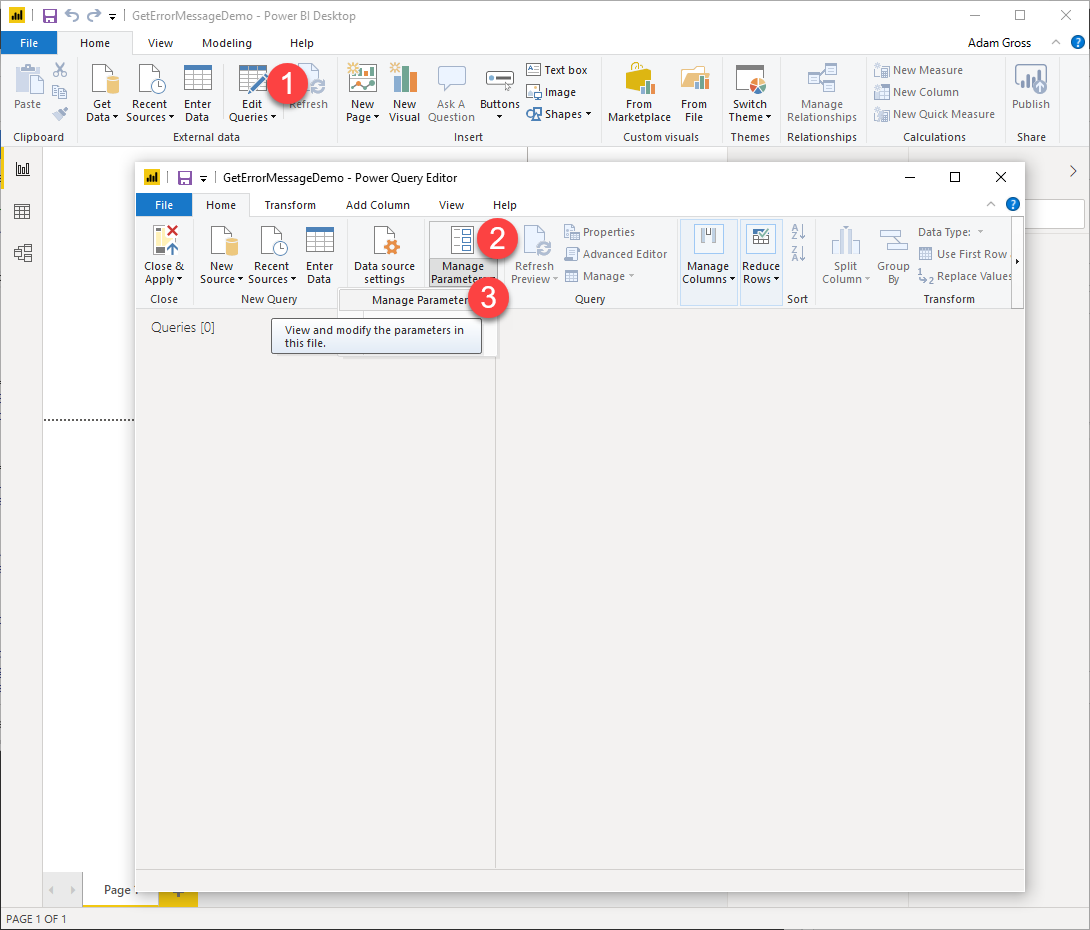Click New Quick Measure in Calculations group
The height and width of the screenshot is (930, 1090).
[934, 114]
